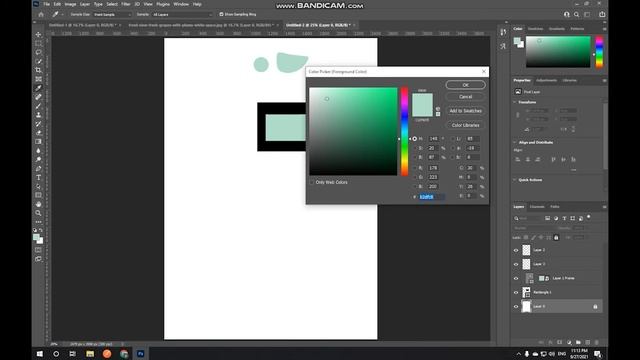
Task: Select the H (hue) radio button
Action: (x=415, y=139)
